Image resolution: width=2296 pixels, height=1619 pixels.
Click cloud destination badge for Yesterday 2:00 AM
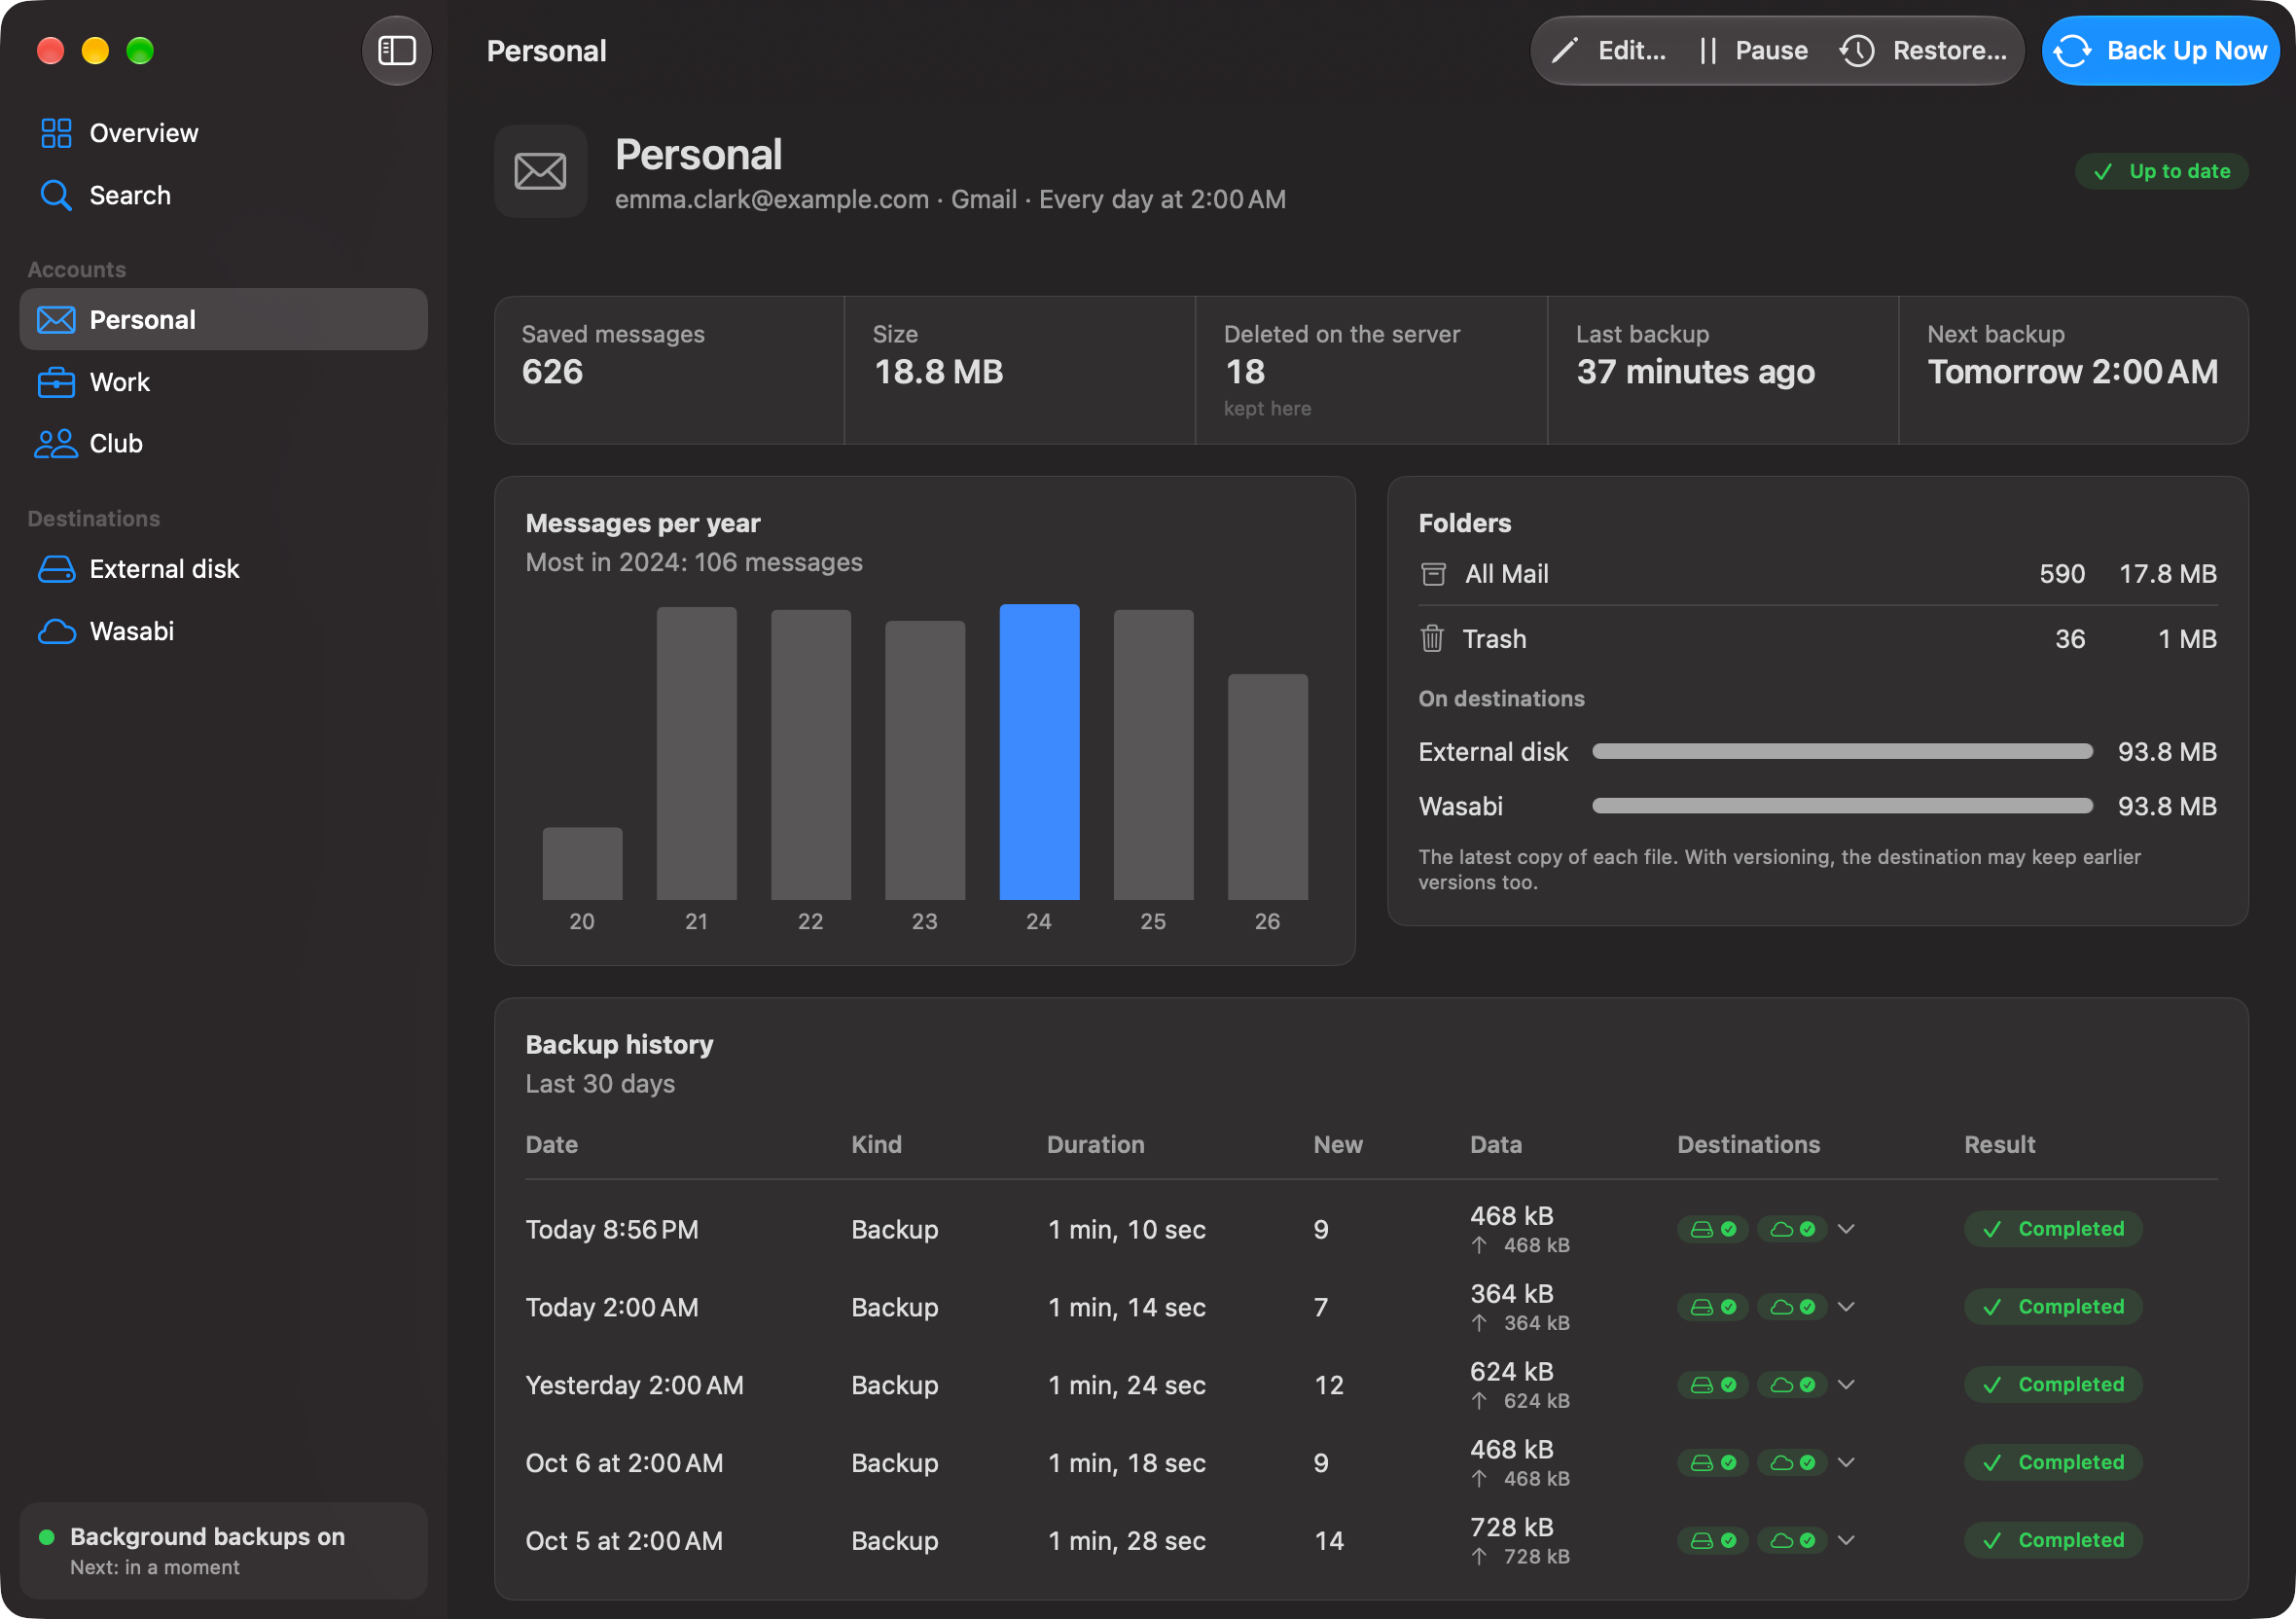(1792, 1385)
